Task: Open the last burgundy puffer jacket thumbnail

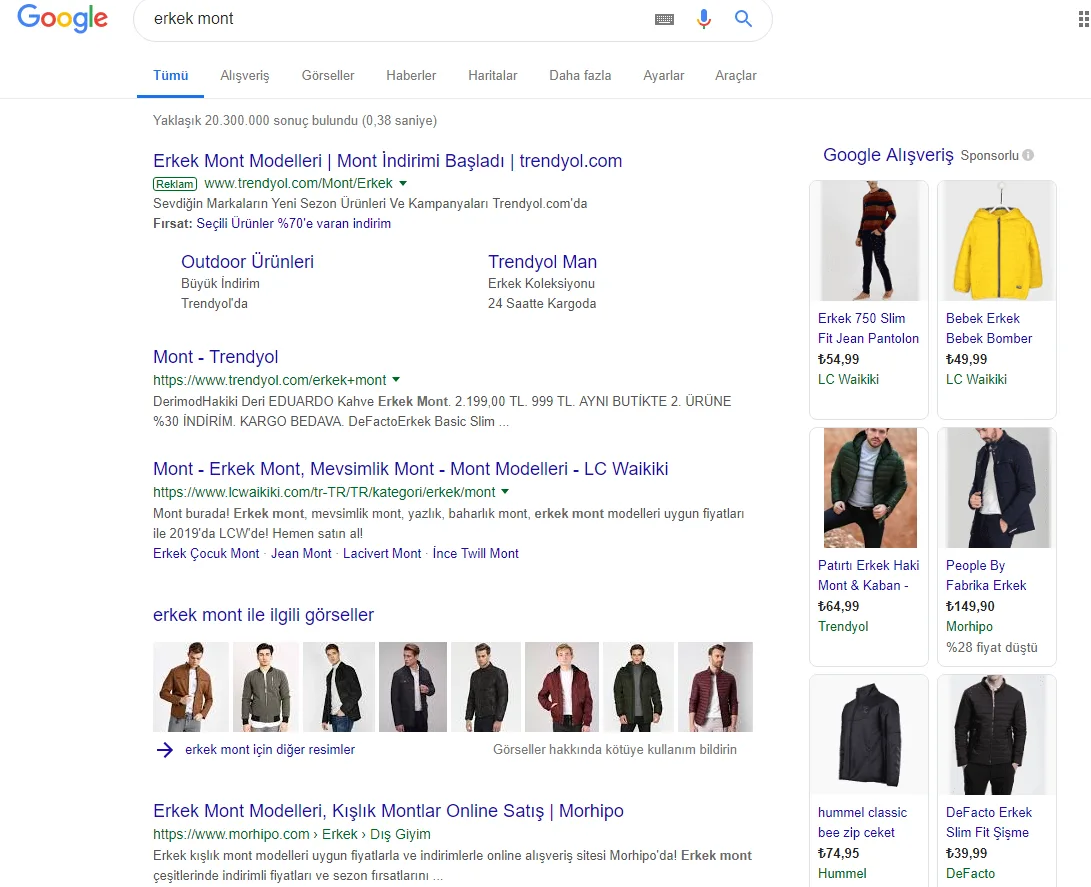Action: coord(715,687)
